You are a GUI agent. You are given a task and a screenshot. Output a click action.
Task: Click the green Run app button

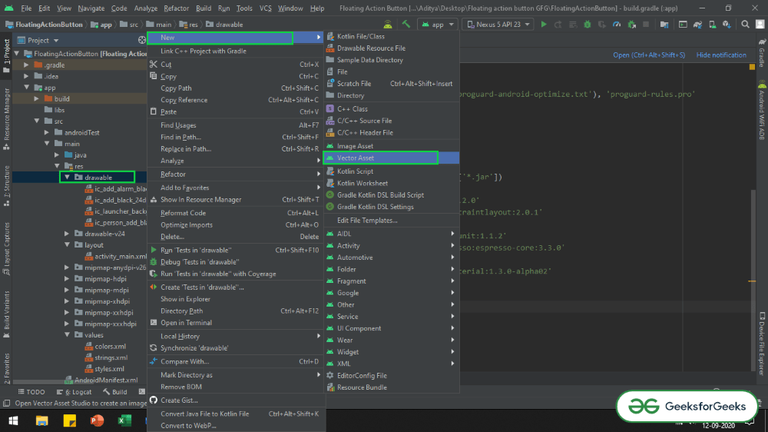[544, 24]
